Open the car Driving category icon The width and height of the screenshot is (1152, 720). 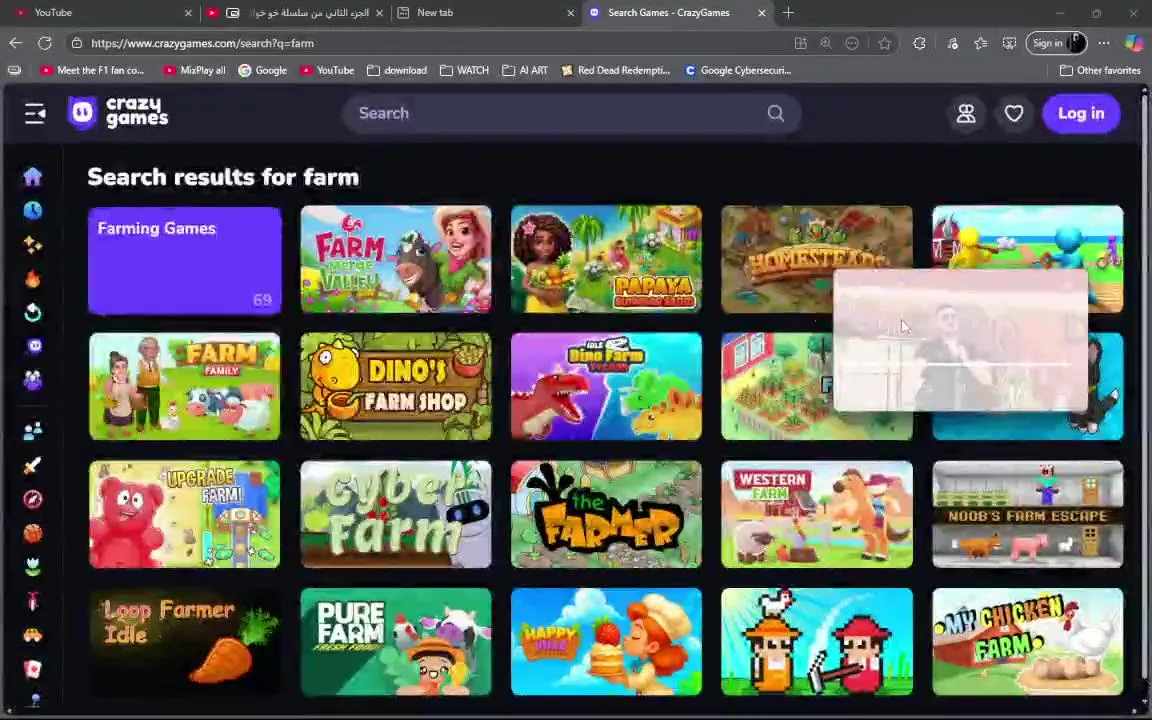[x=32, y=636]
